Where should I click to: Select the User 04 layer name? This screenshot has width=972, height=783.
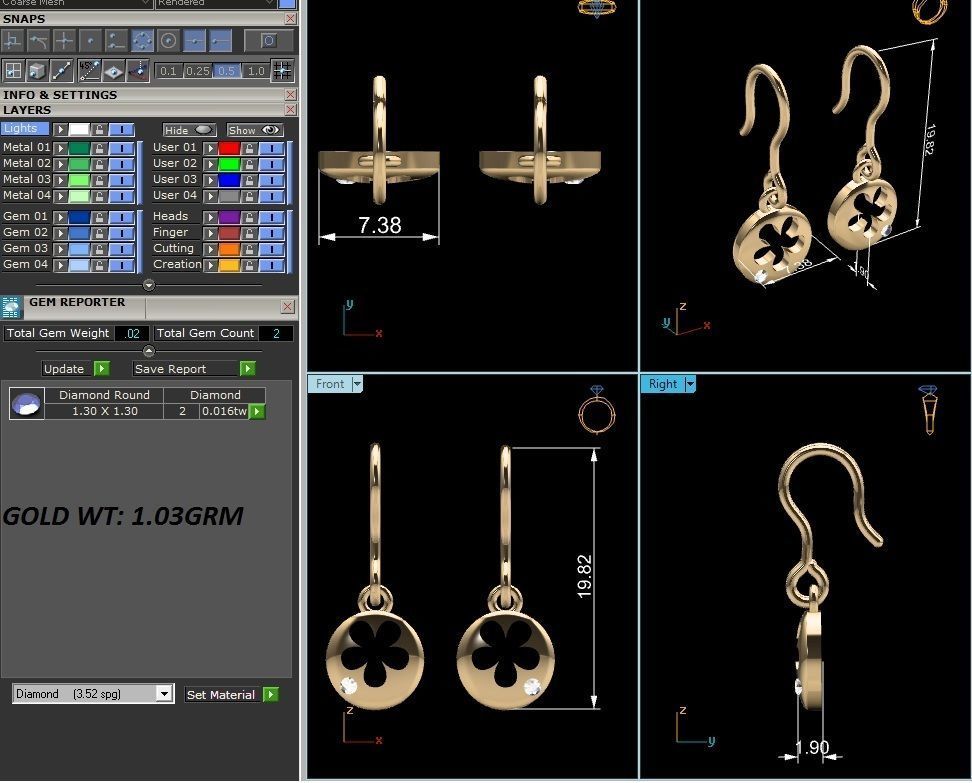click(x=175, y=195)
